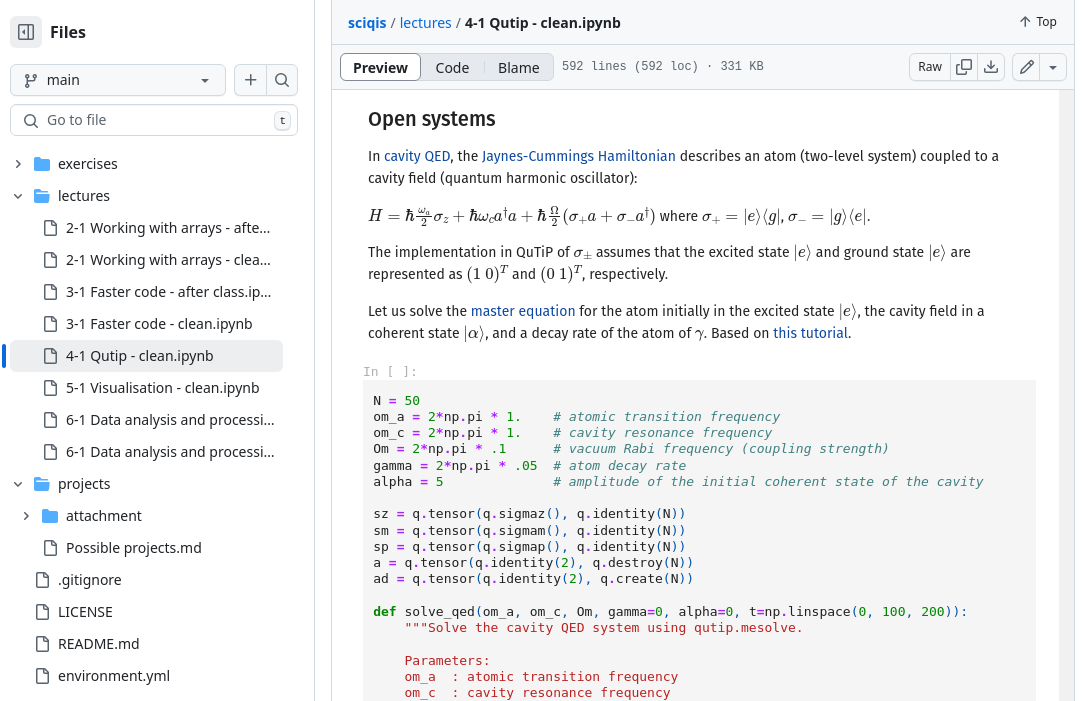Screen dimensions: 1083x701
Task: Switch to the Blame tab
Action: pyautogui.click(x=518, y=68)
